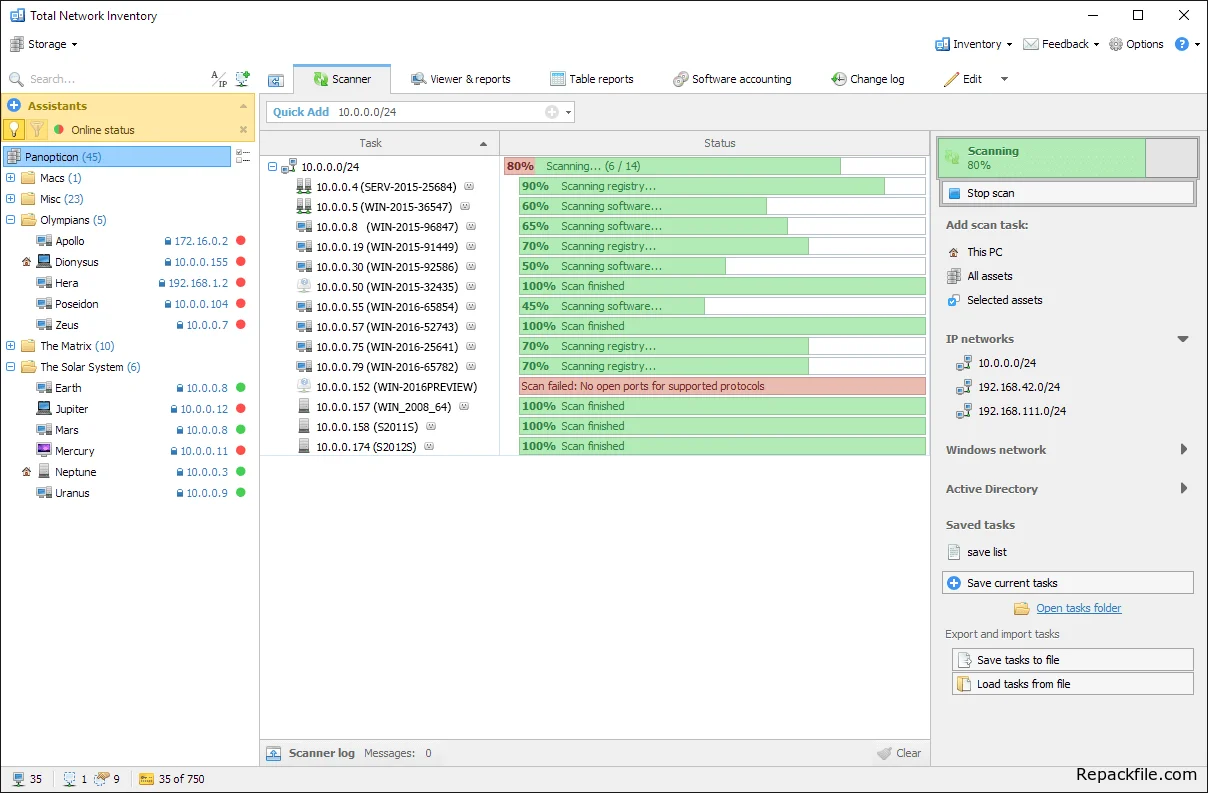1208x793 pixels.
Task: Expand The Matrix folder
Action: pyautogui.click(x=11, y=346)
